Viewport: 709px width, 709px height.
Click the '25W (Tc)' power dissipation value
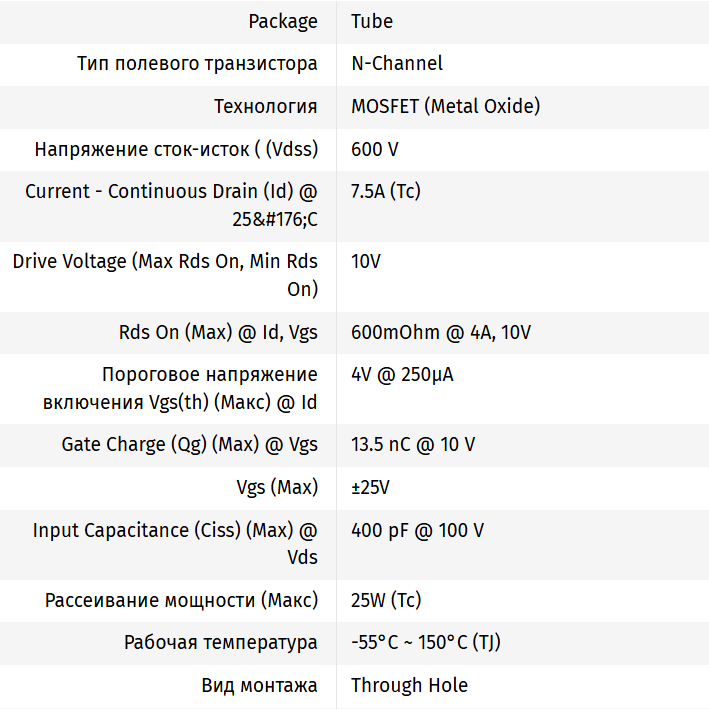coord(386,600)
